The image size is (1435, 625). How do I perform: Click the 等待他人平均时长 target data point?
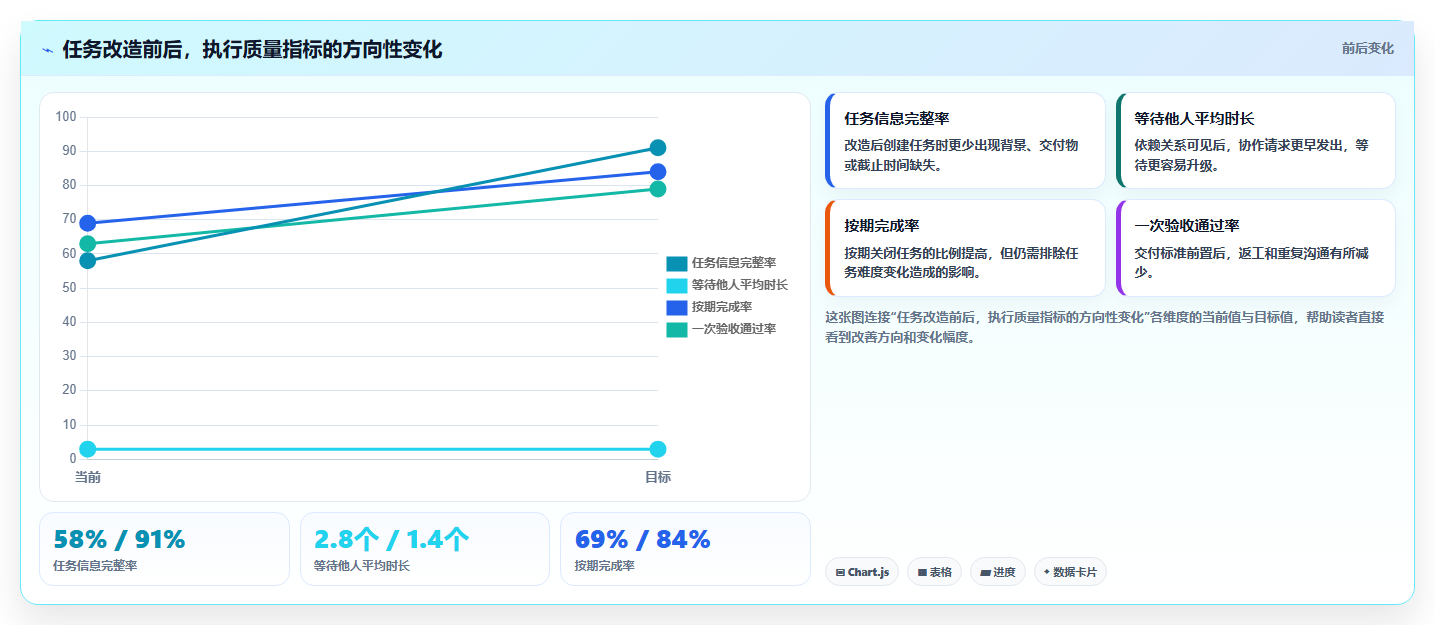point(658,449)
